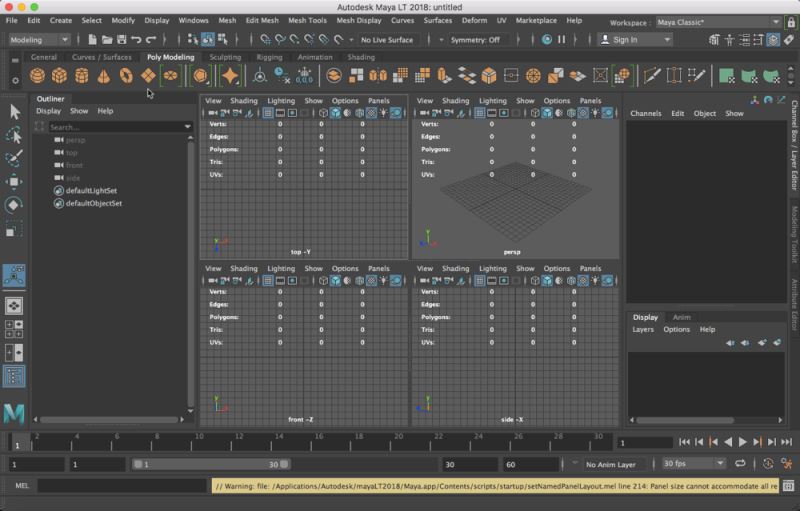
Task: Click the single perspective layout icon
Action: click(x=14, y=305)
